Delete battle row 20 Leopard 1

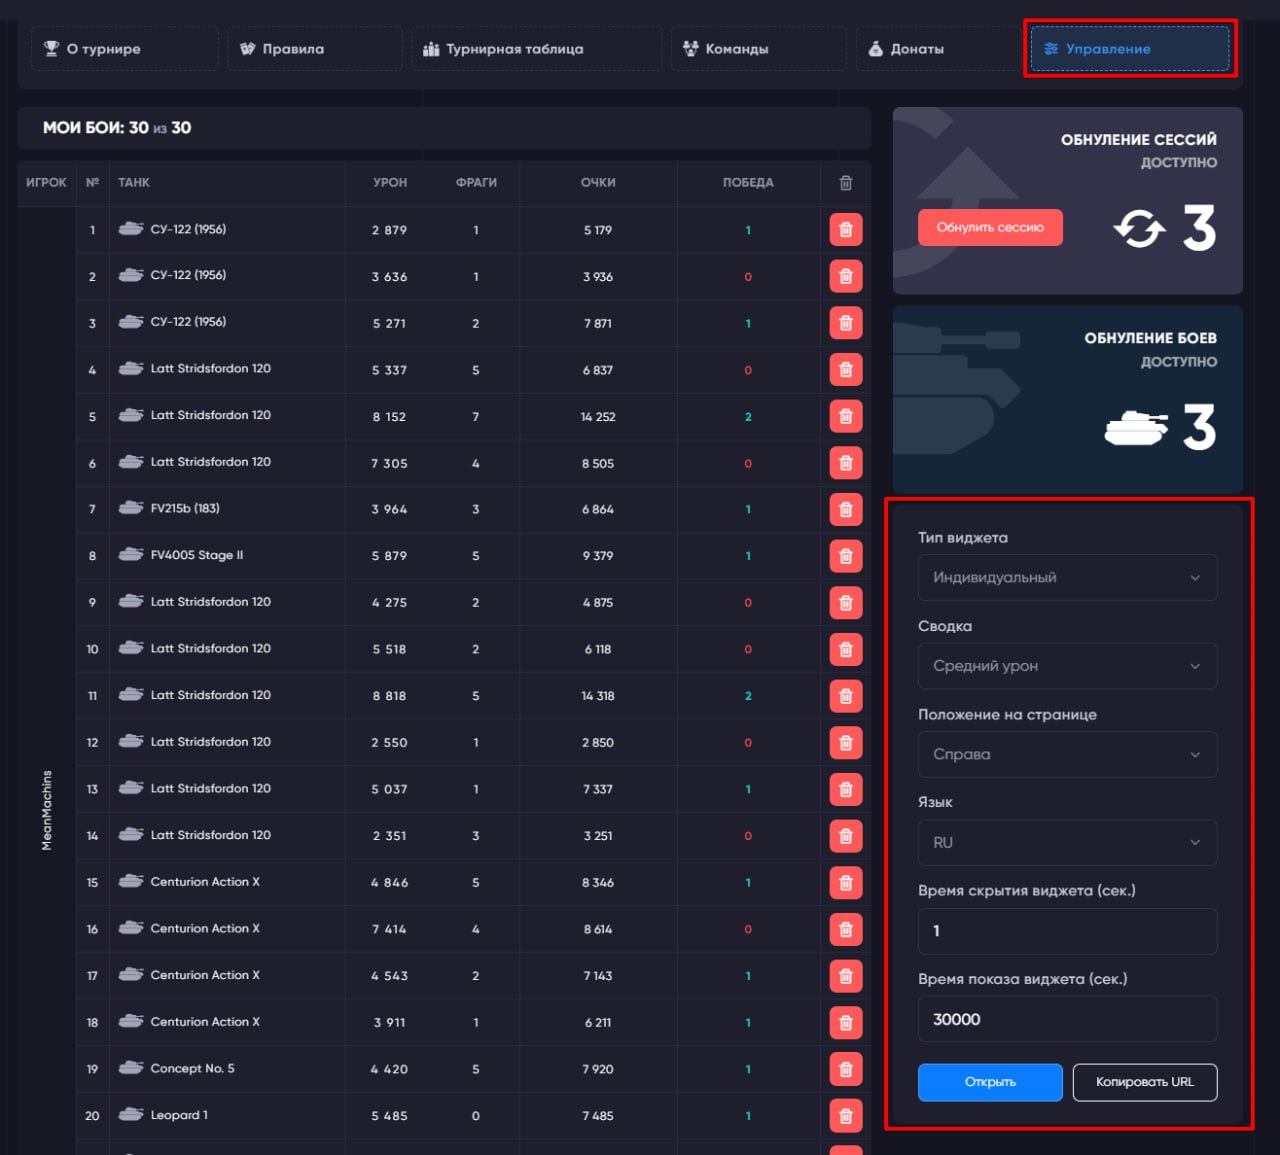click(845, 1115)
